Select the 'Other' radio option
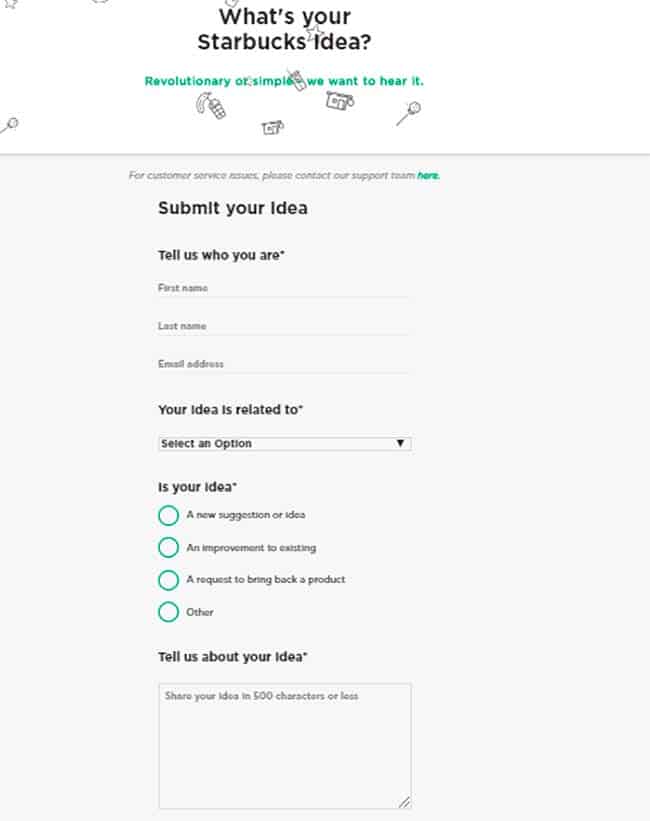 tap(168, 612)
